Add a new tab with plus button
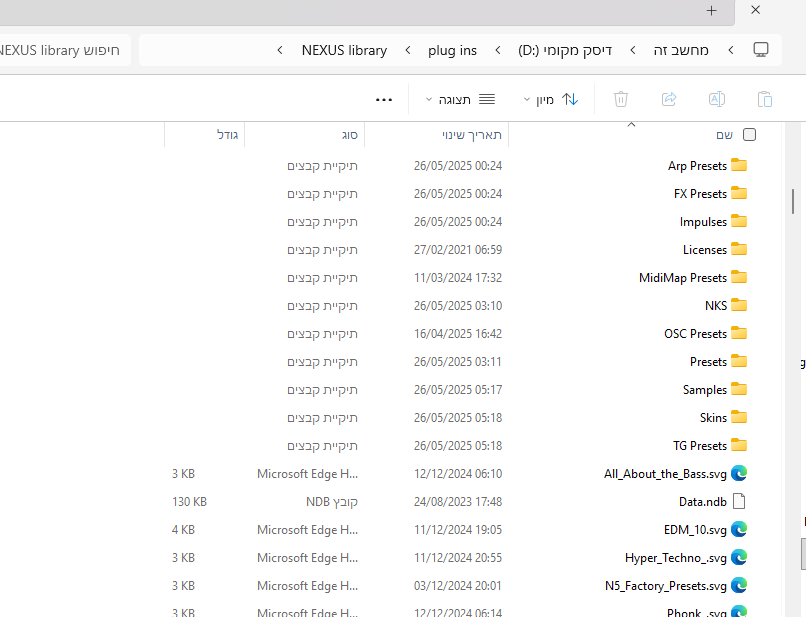 (x=711, y=11)
